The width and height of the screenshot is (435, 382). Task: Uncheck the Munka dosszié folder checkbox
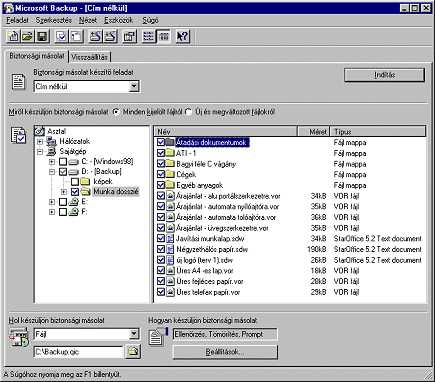pos(75,192)
